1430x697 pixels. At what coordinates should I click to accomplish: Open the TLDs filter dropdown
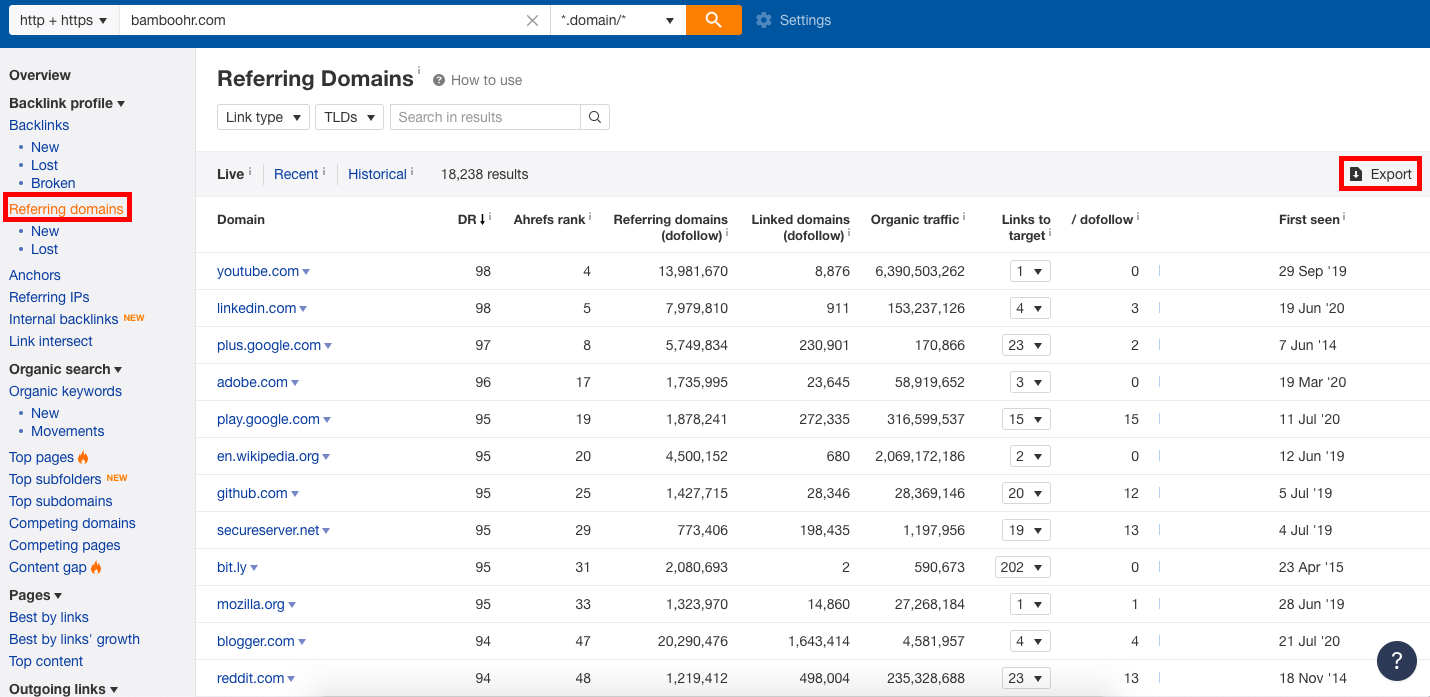click(349, 117)
